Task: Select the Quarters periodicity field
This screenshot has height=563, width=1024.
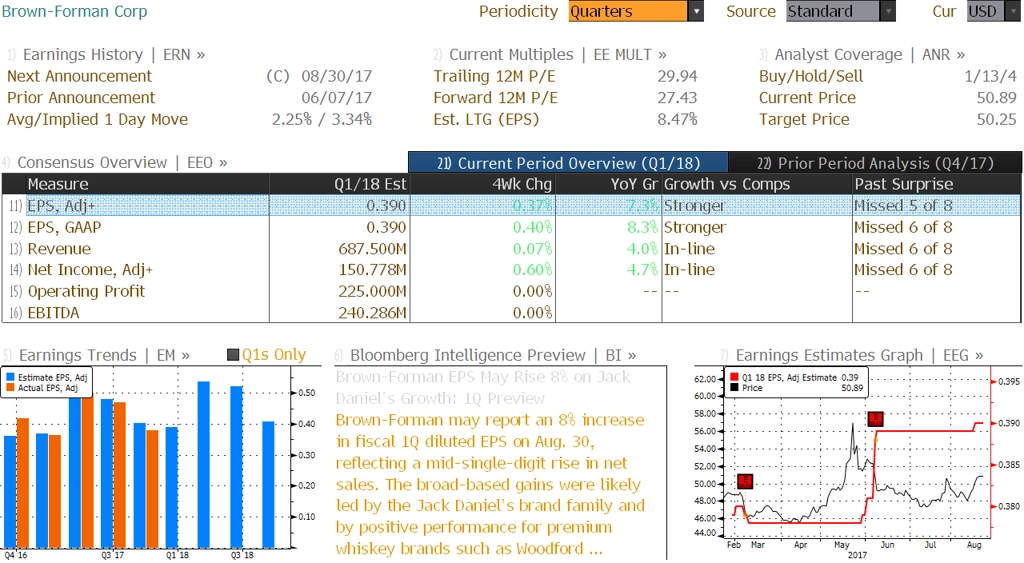Action: point(628,11)
